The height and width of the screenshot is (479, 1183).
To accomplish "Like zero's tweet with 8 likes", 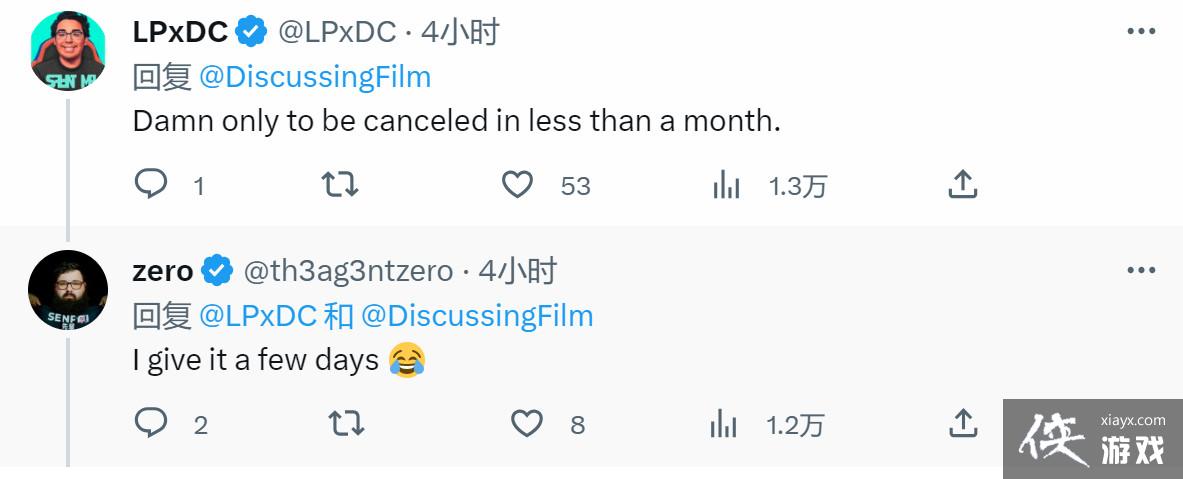I will 527,423.
